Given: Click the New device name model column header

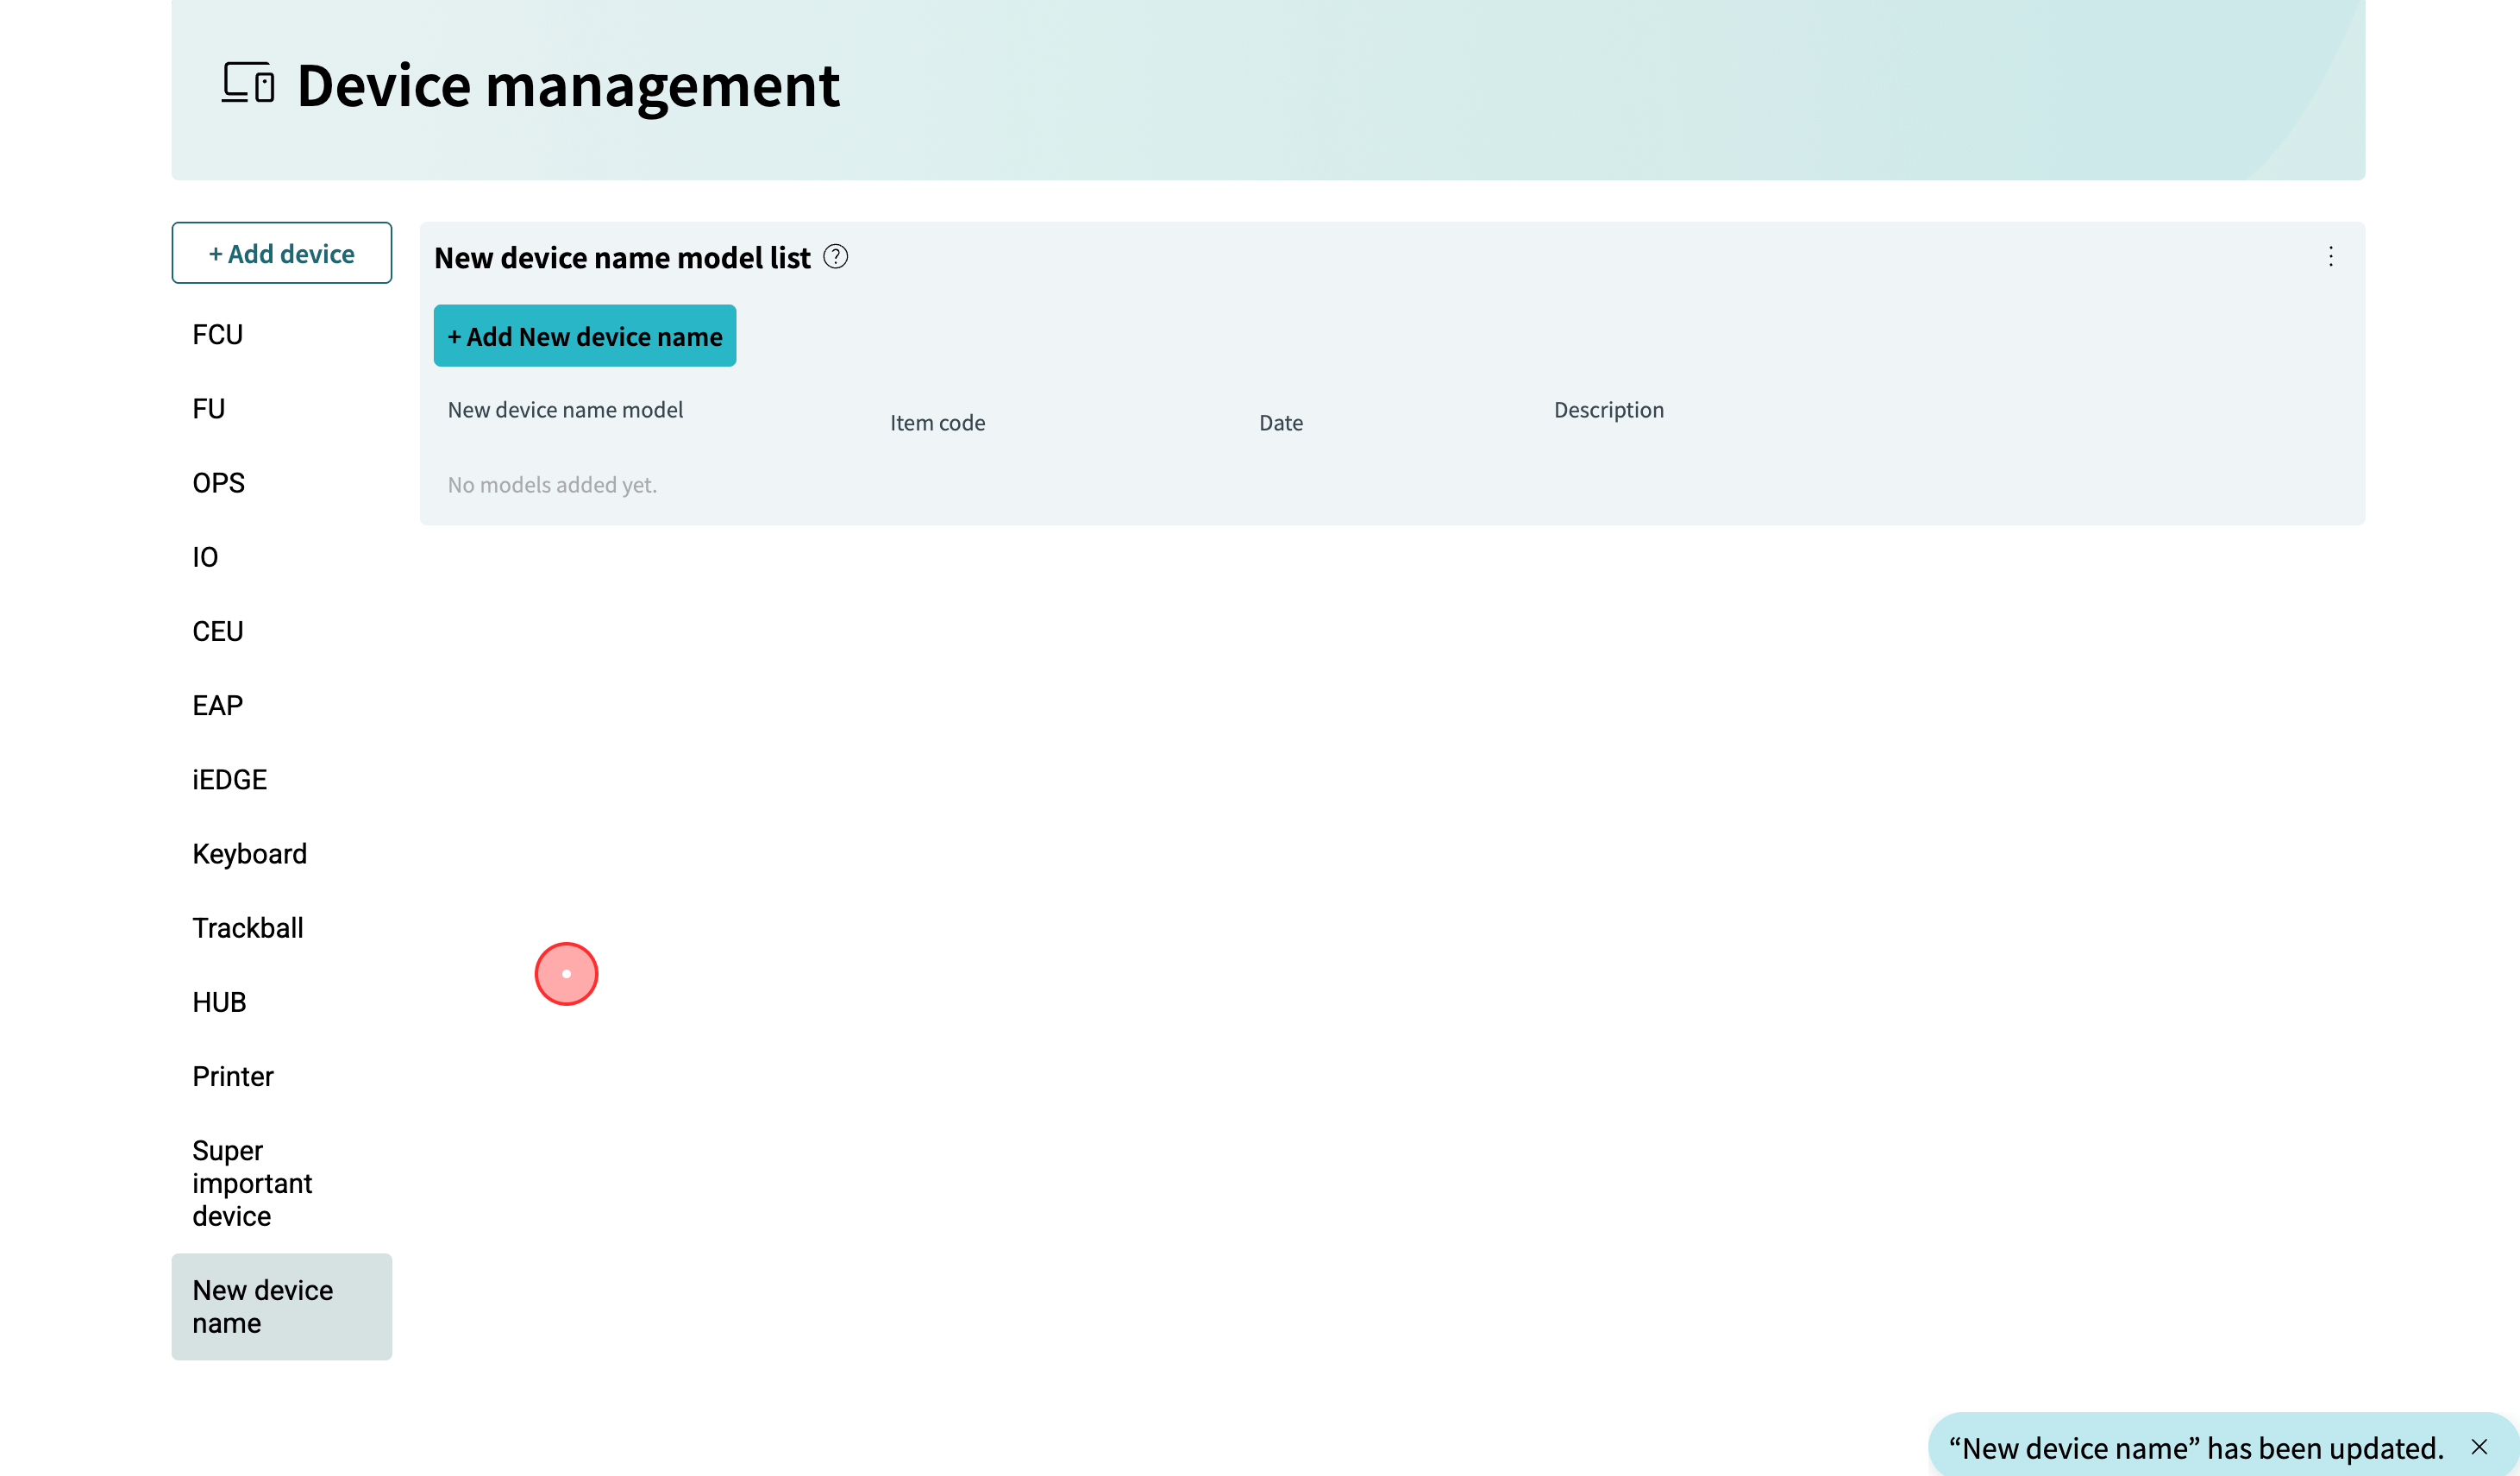Looking at the screenshot, I should (565, 410).
